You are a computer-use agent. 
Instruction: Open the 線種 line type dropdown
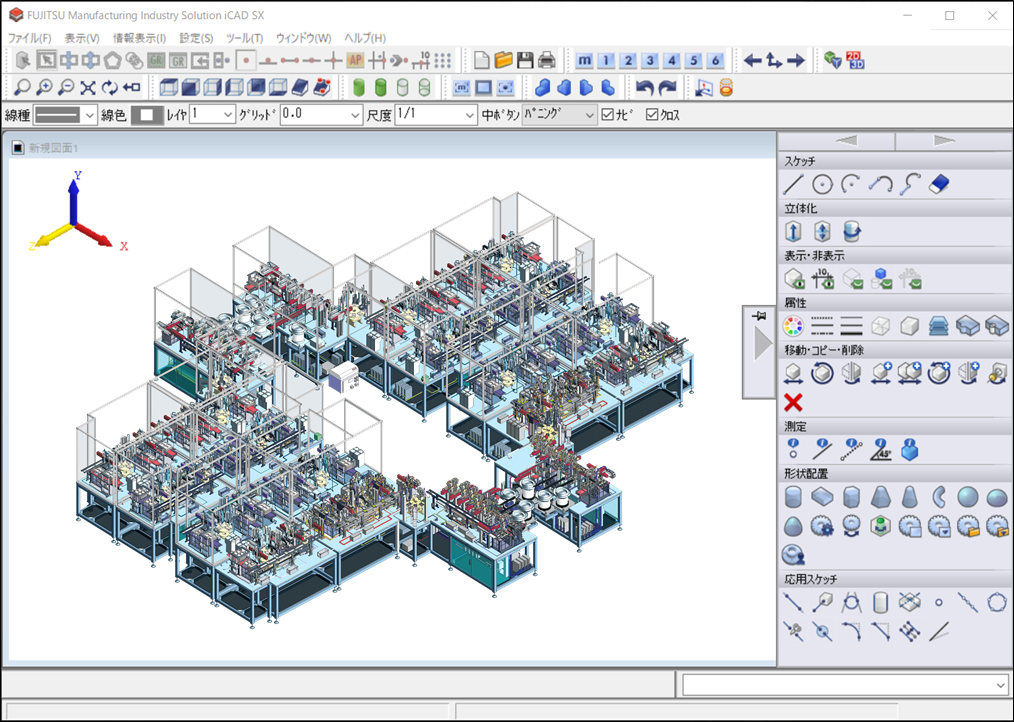point(89,115)
